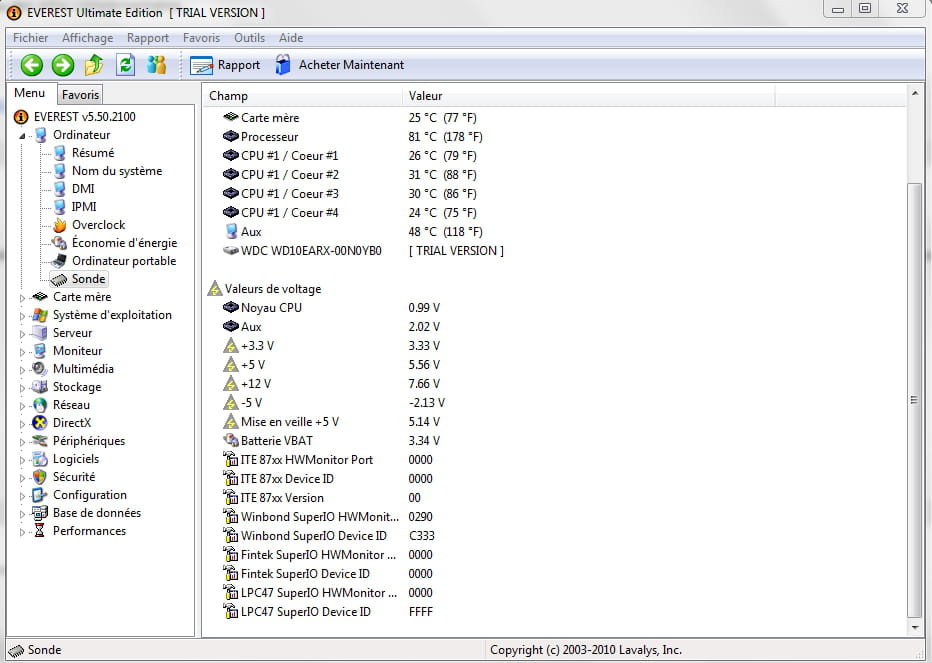This screenshot has width=932, height=663.
Task: Click the Valeur column header
Action: [x=425, y=96]
